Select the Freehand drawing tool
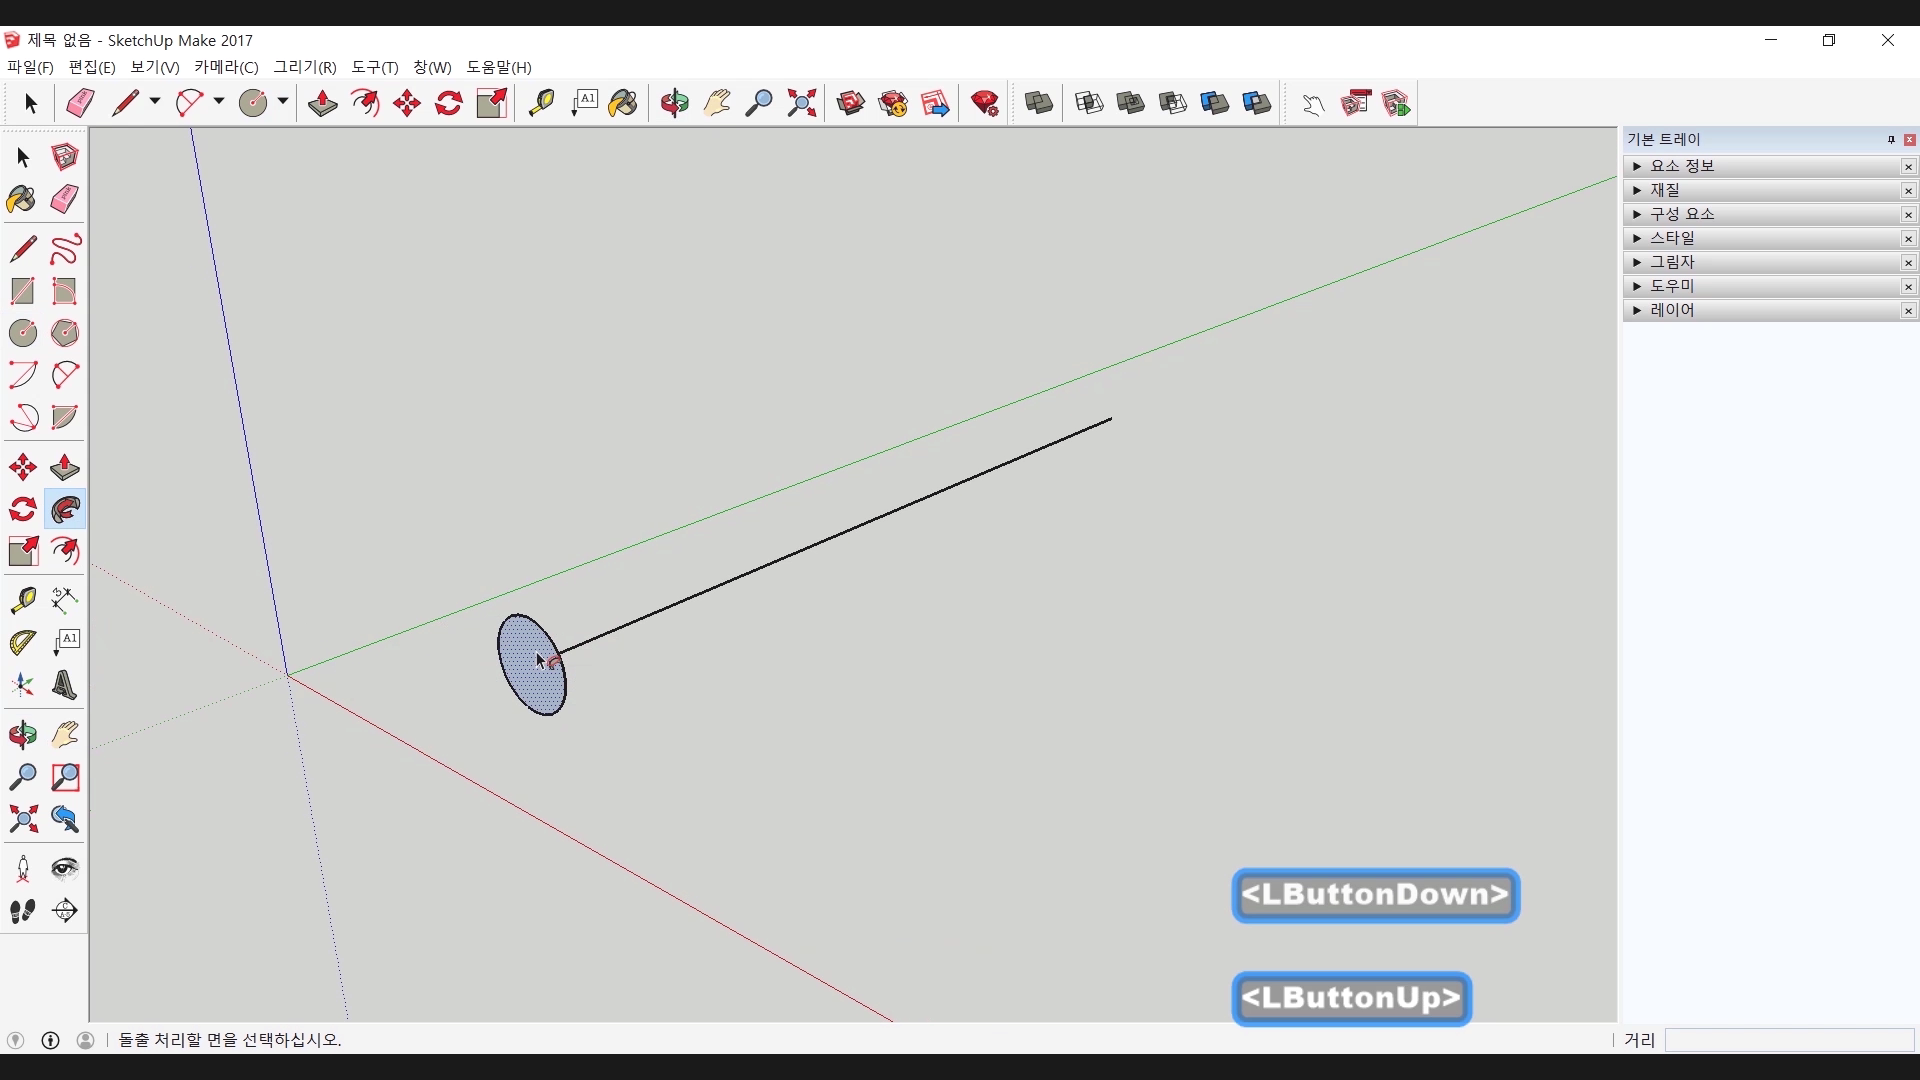 point(65,249)
